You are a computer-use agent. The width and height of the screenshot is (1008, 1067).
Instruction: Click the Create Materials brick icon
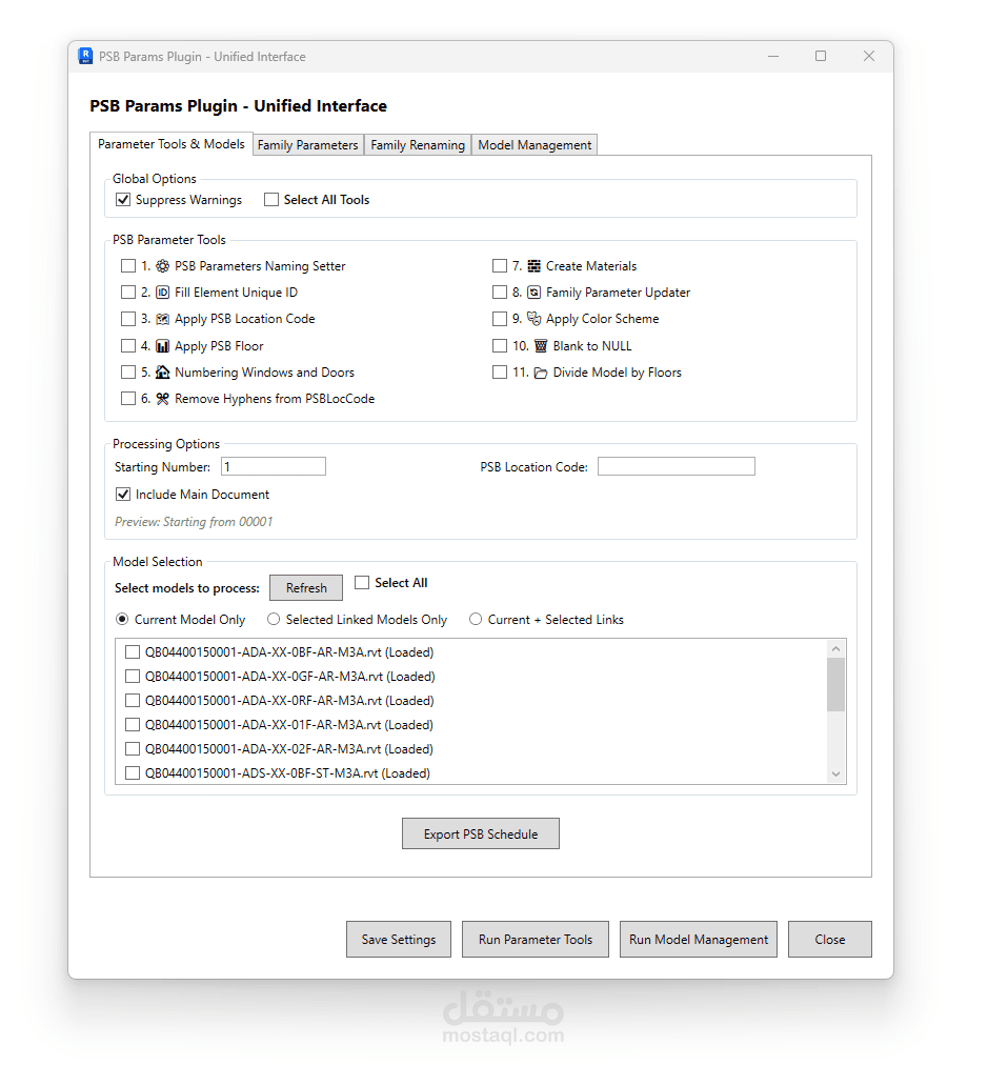534,266
